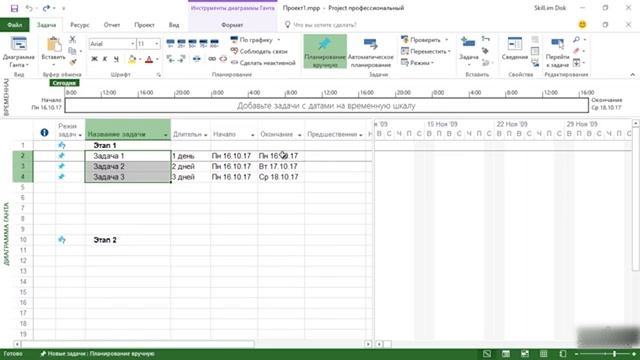
Task: Switch to the Вид ribbon tab
Action: [x=174, y=25]
